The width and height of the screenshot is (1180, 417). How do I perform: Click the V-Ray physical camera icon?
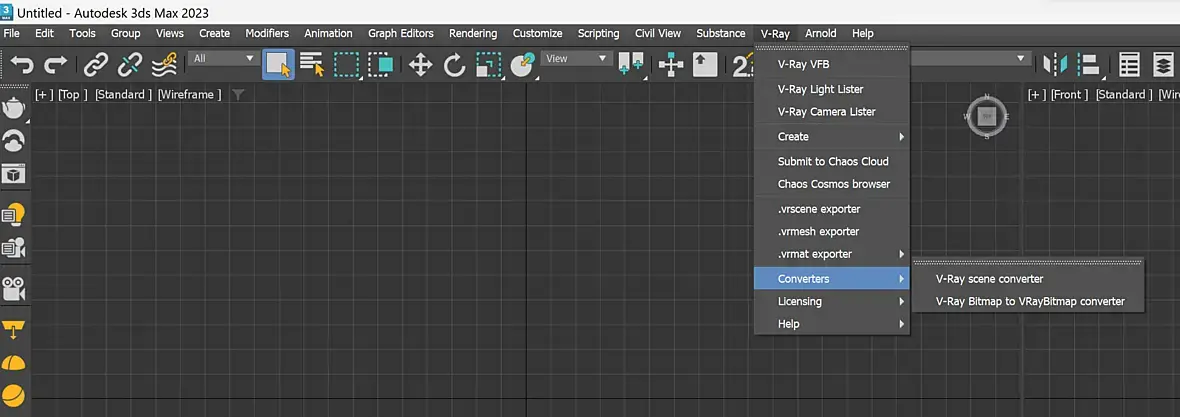pyautogui.click(x=14, y=288)
